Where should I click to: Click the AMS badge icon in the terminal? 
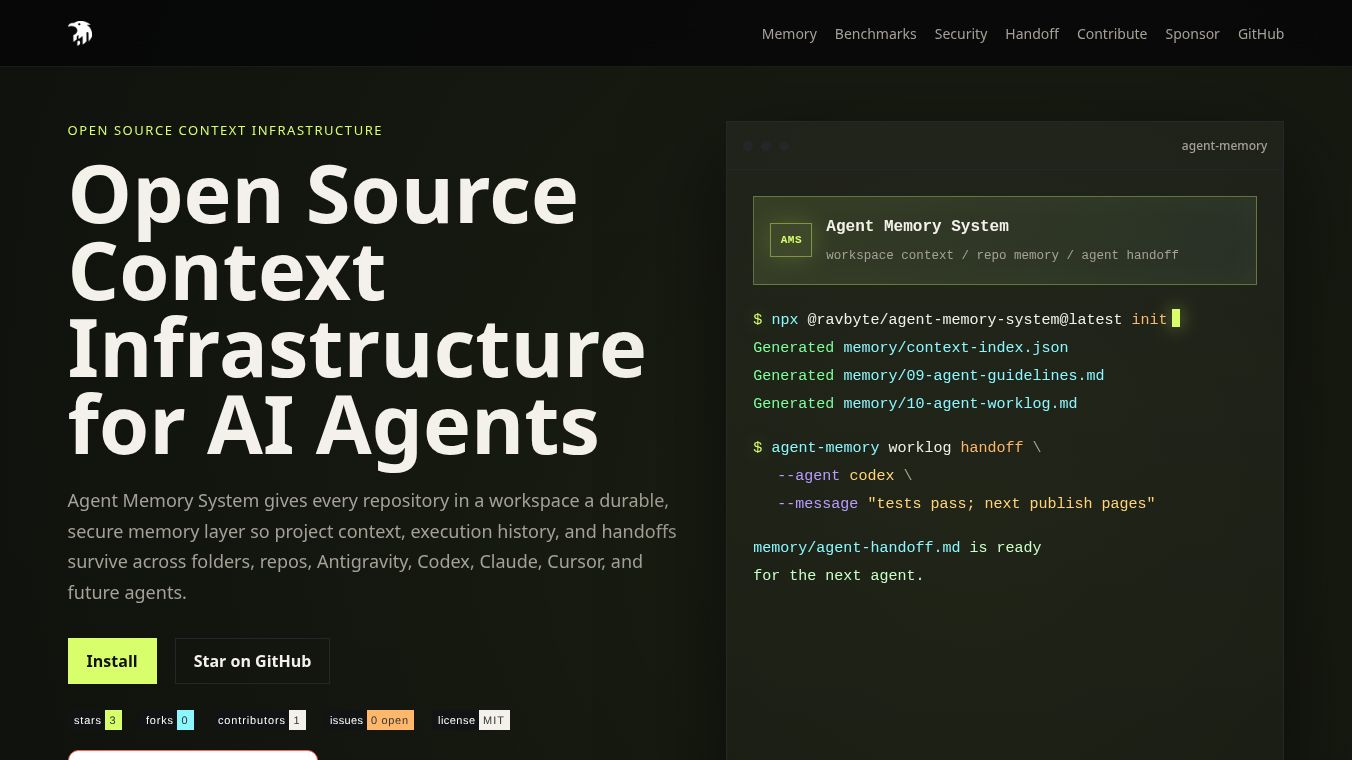click(x=791, y=240)
